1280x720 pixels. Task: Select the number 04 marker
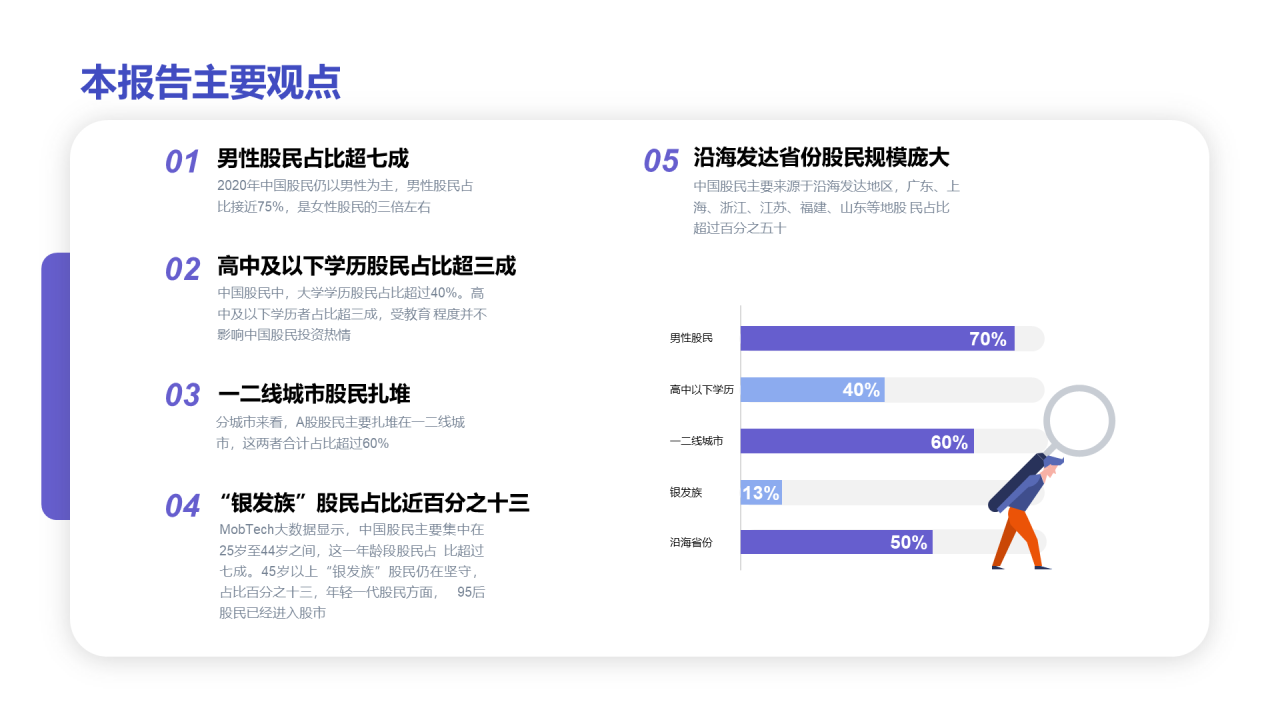click(x=183, y=506)
